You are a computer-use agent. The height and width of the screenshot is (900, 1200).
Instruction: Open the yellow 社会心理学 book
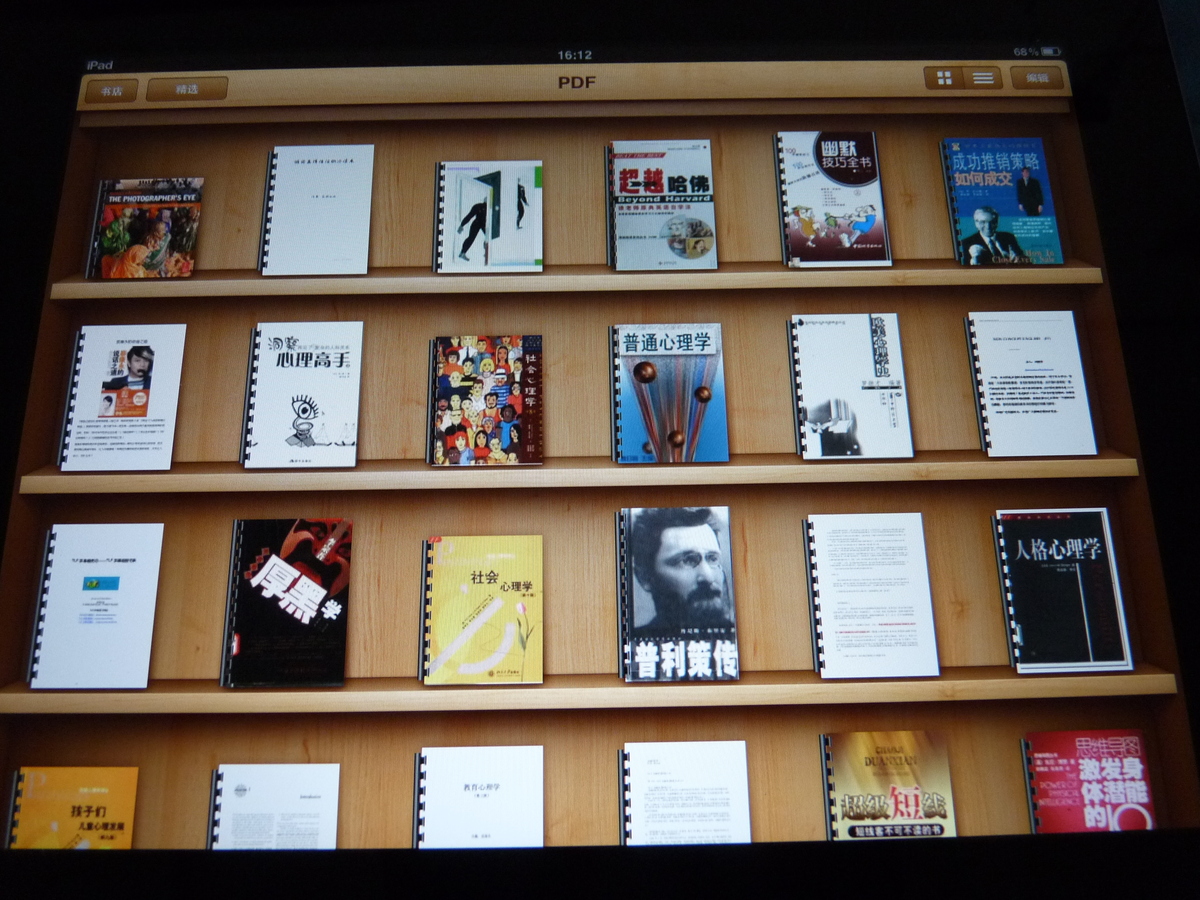pyautogui.click(x=482, y=609)
